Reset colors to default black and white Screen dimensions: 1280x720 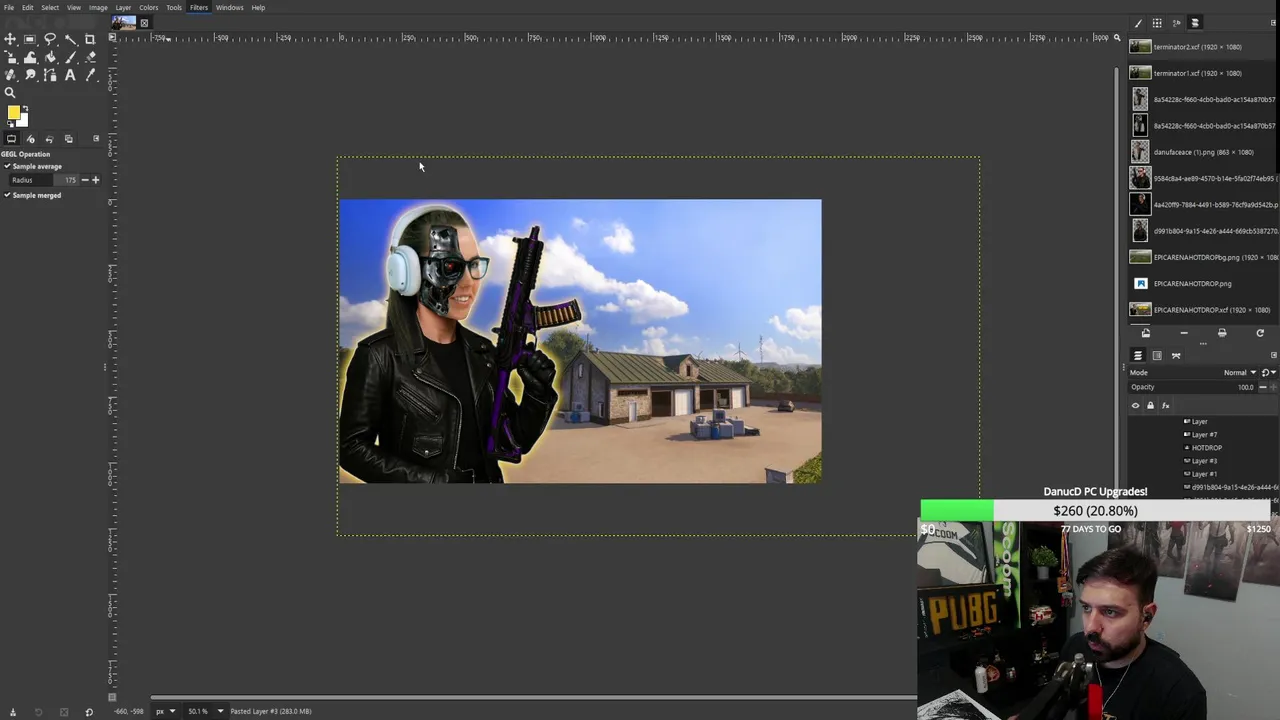pyautogui.click(x=10, y=124)
